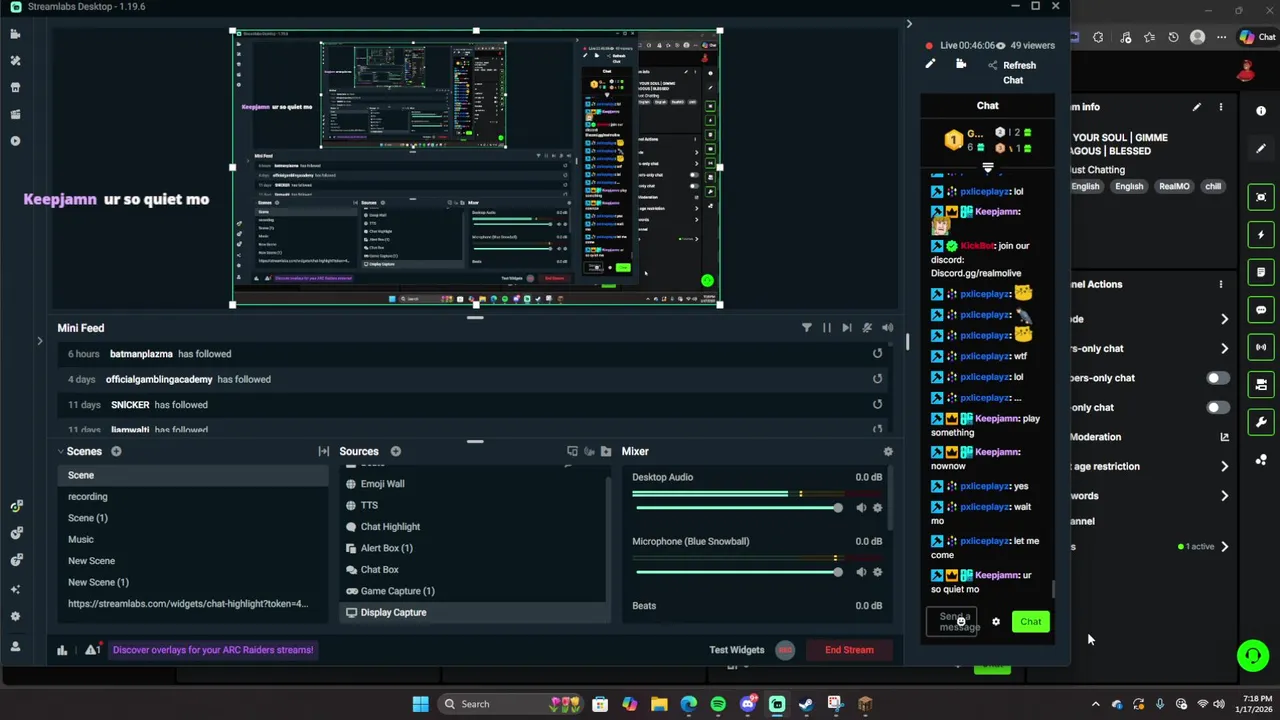The image size is (1280, 720).
Task: Expand subscribers-only chat chevron in browser
Action: tap(1224, 349)
